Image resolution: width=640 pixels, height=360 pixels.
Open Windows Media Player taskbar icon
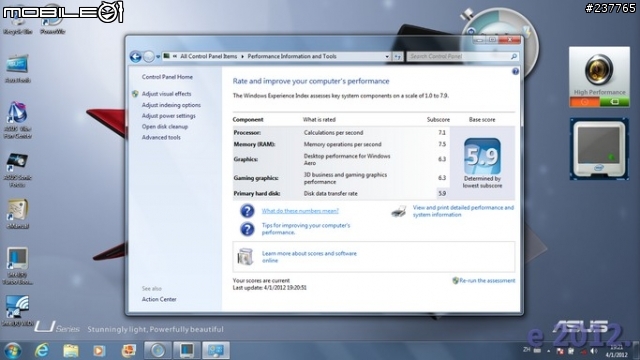tap(99, 351)
